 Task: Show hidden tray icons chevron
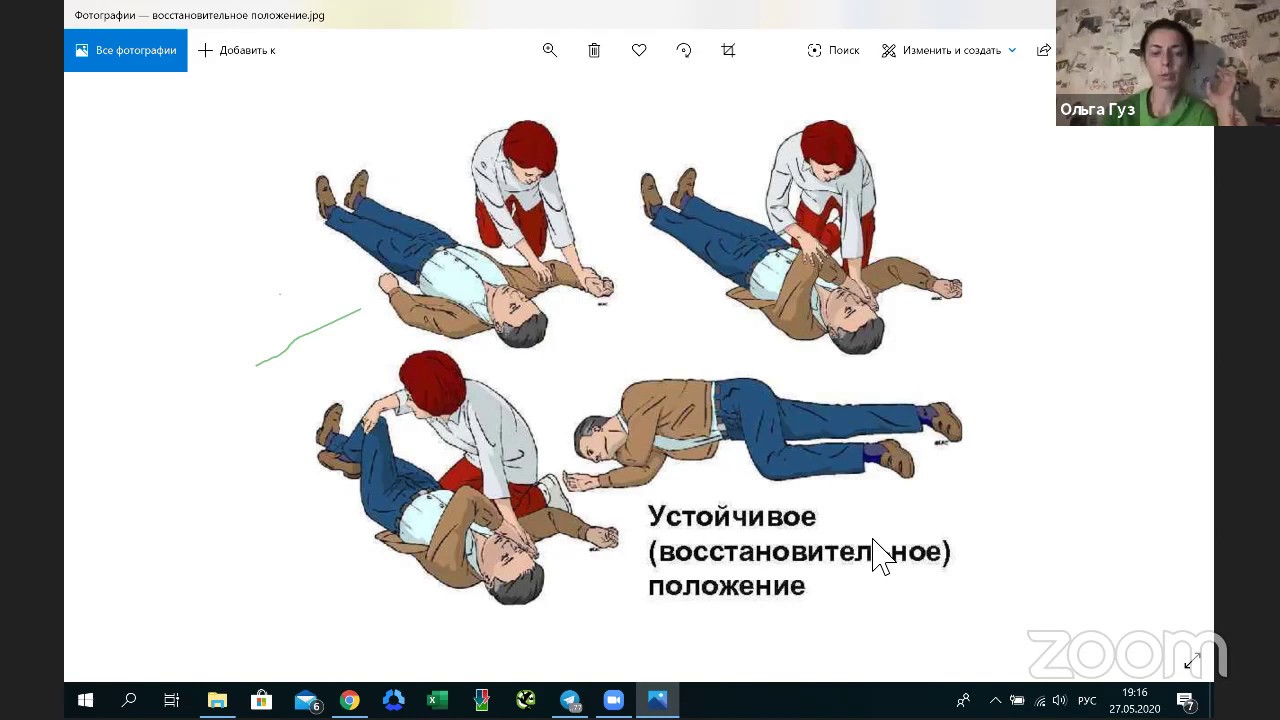coord(995,701)
